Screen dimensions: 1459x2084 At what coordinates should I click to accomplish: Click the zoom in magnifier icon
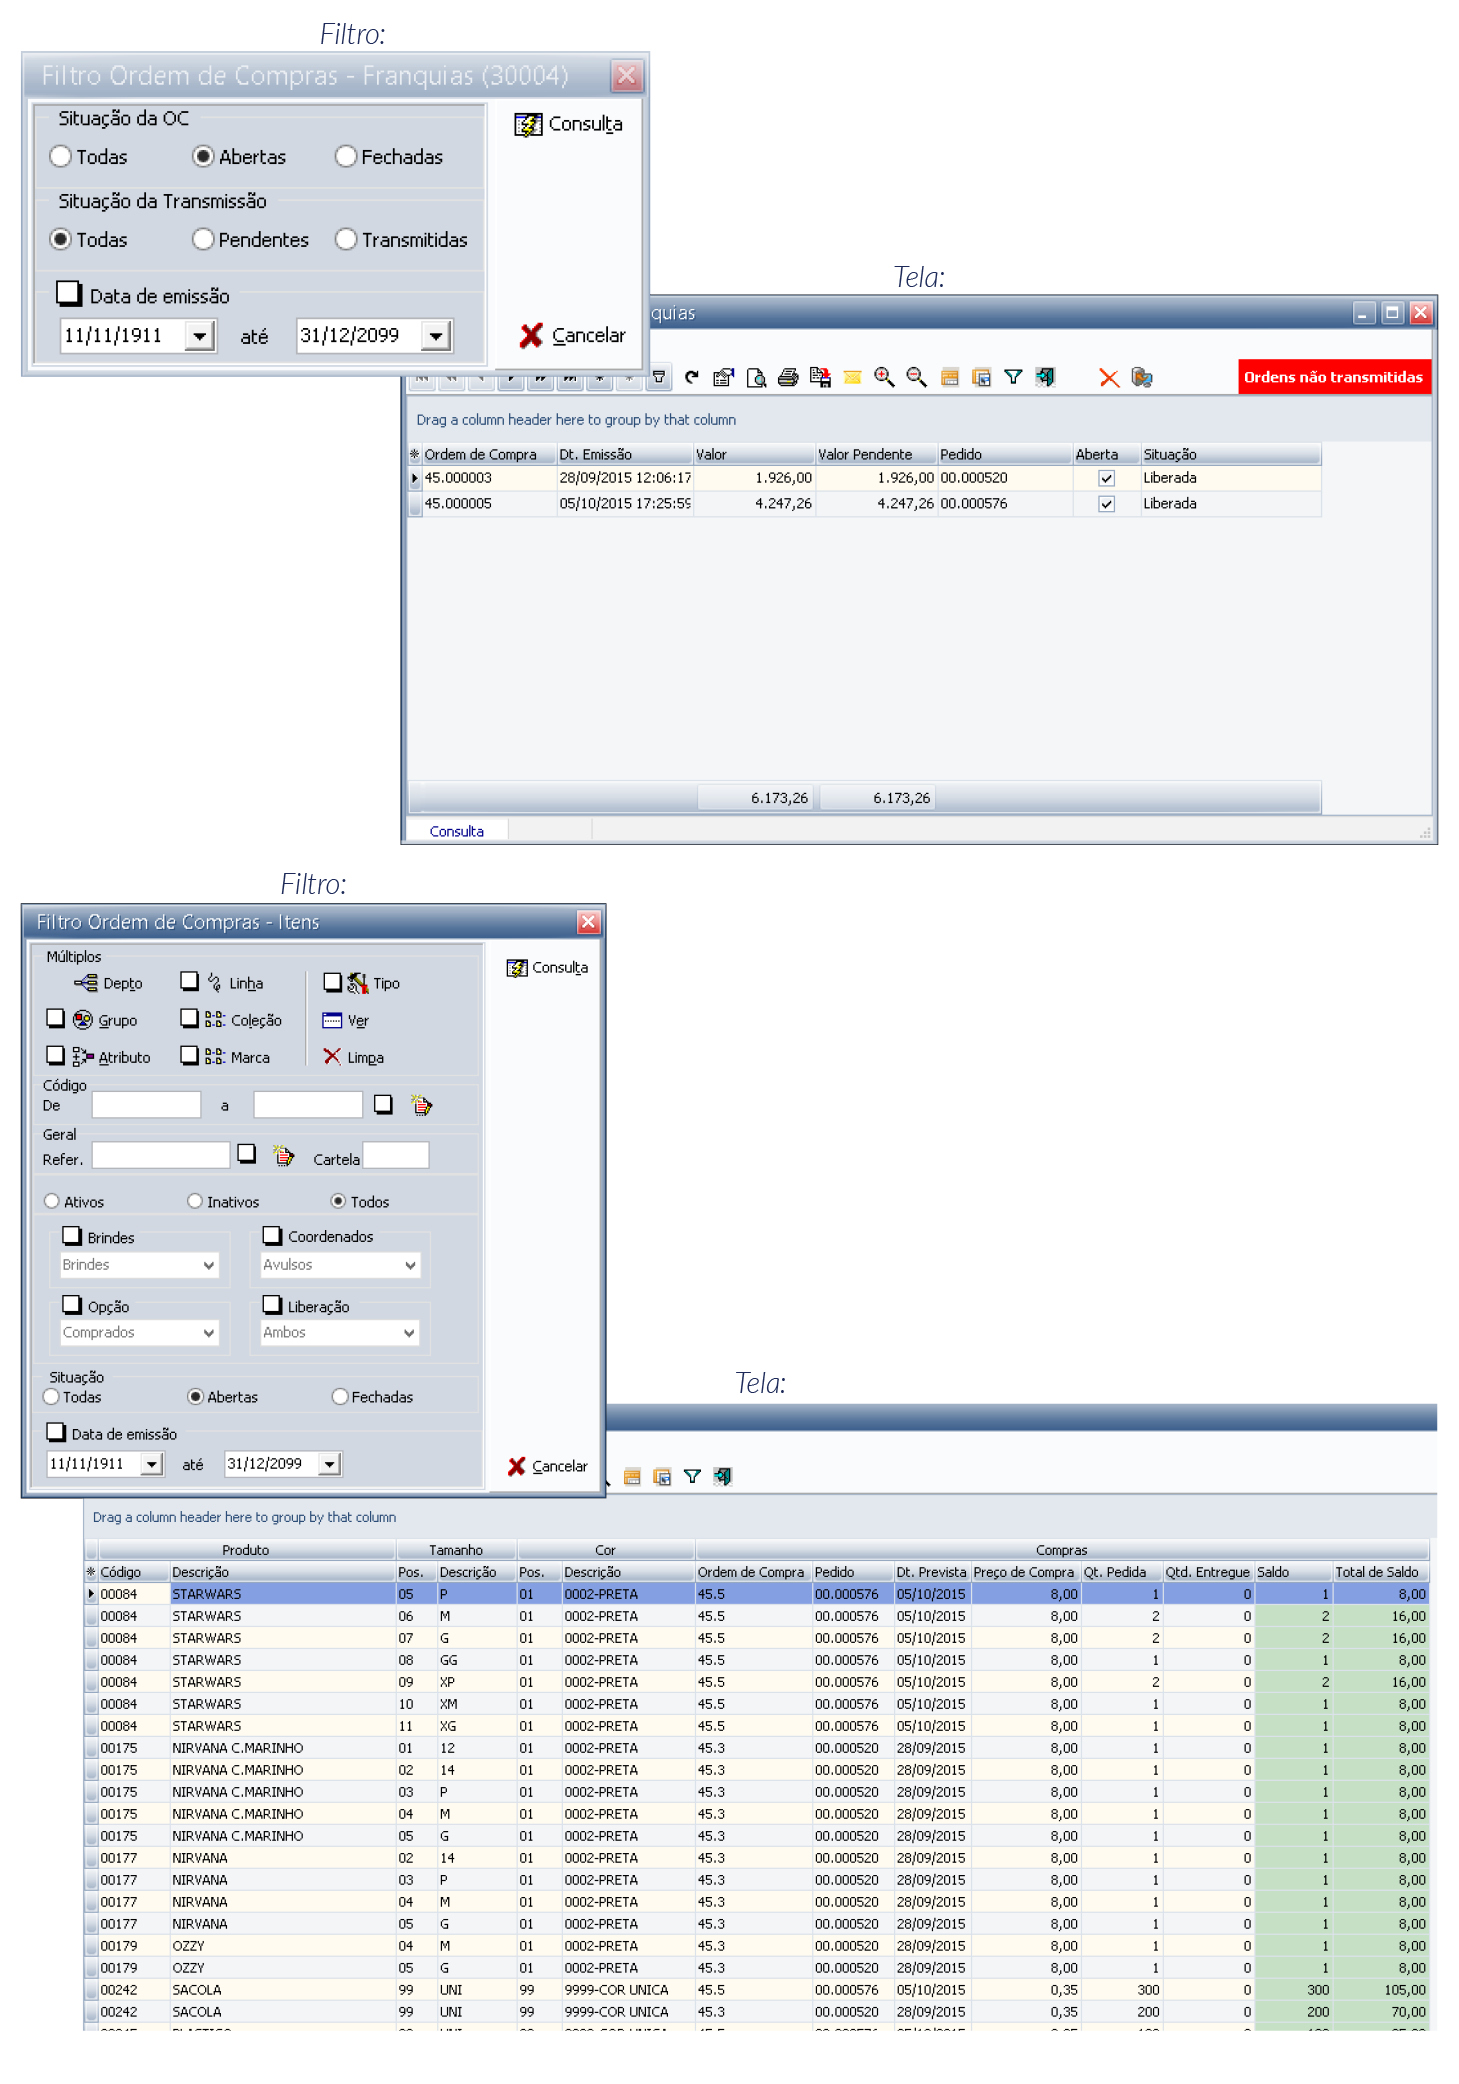(x=883, y=377)
